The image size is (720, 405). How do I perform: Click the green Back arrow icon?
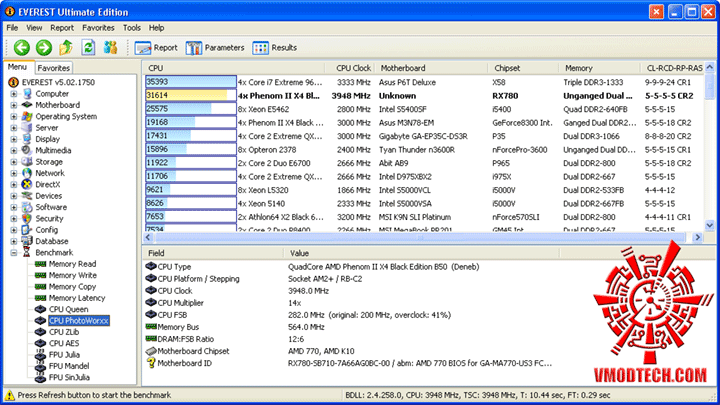point(22,47)
